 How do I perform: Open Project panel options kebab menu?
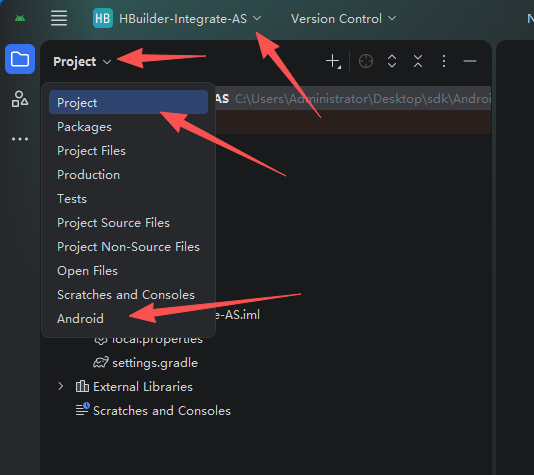coord(444,61)
